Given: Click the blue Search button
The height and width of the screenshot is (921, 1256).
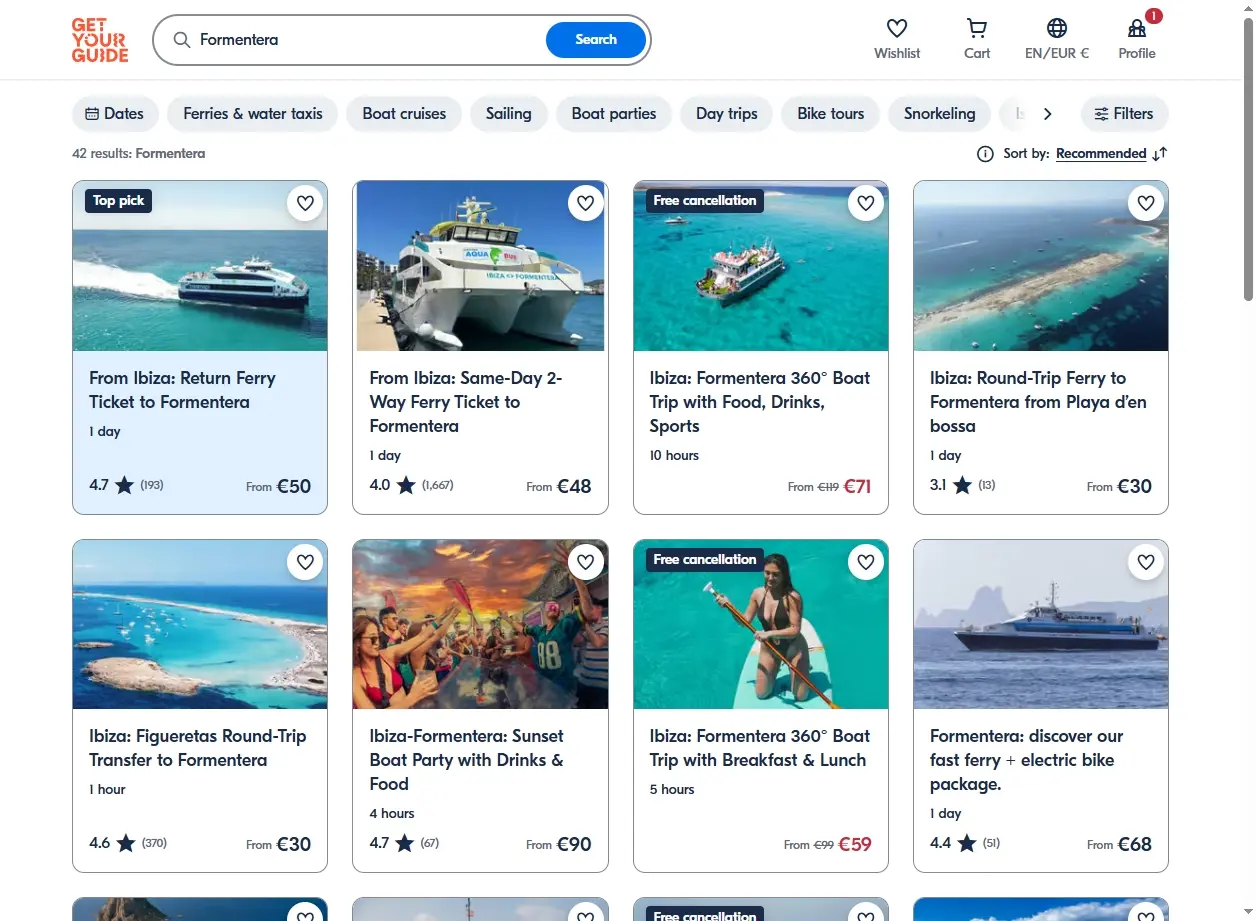Looking at the screenshot, I should point(596,40).
